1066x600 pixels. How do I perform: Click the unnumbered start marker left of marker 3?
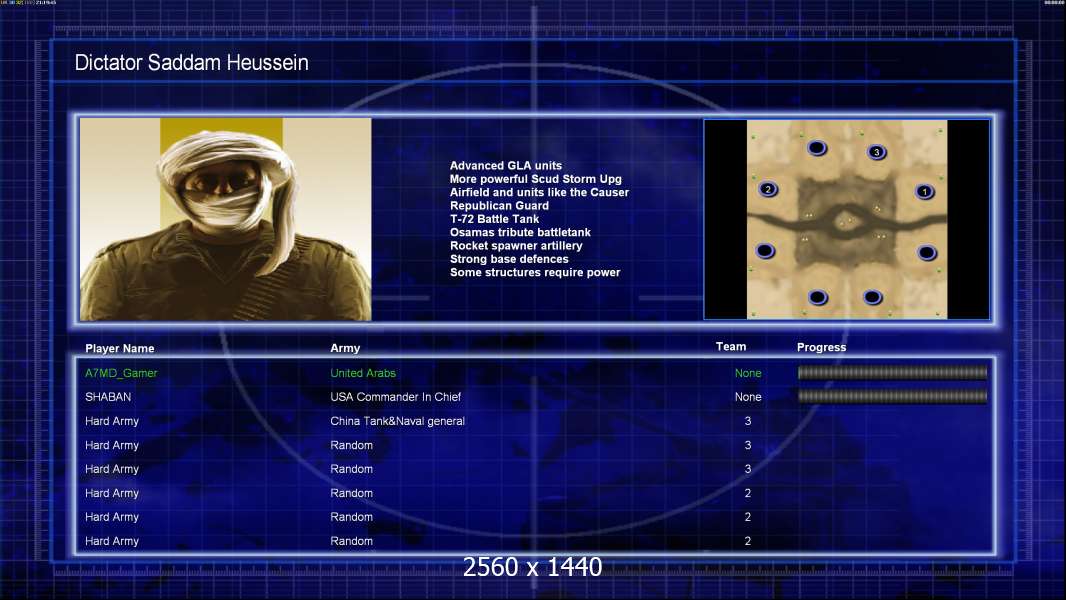[x=817, y=149]
